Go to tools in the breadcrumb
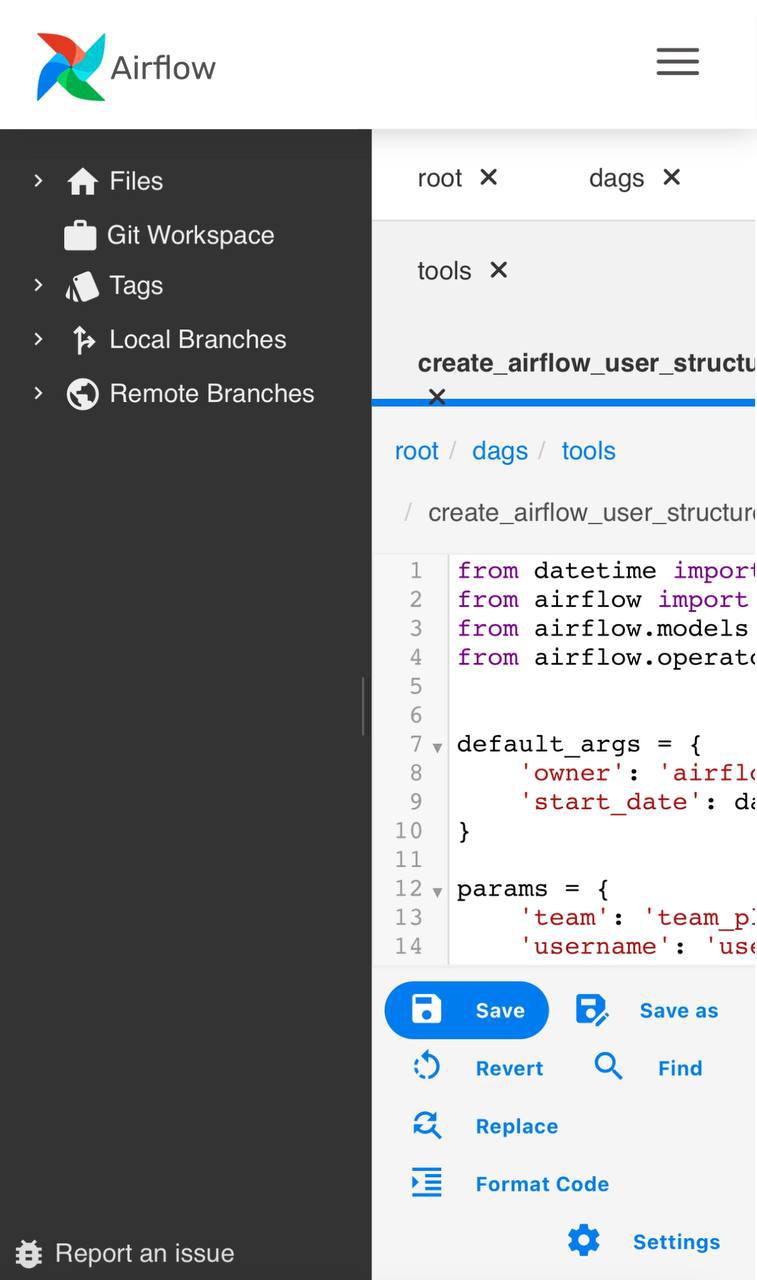The width and height of the screenshot is (757, 1280). (x=588, y=451)
